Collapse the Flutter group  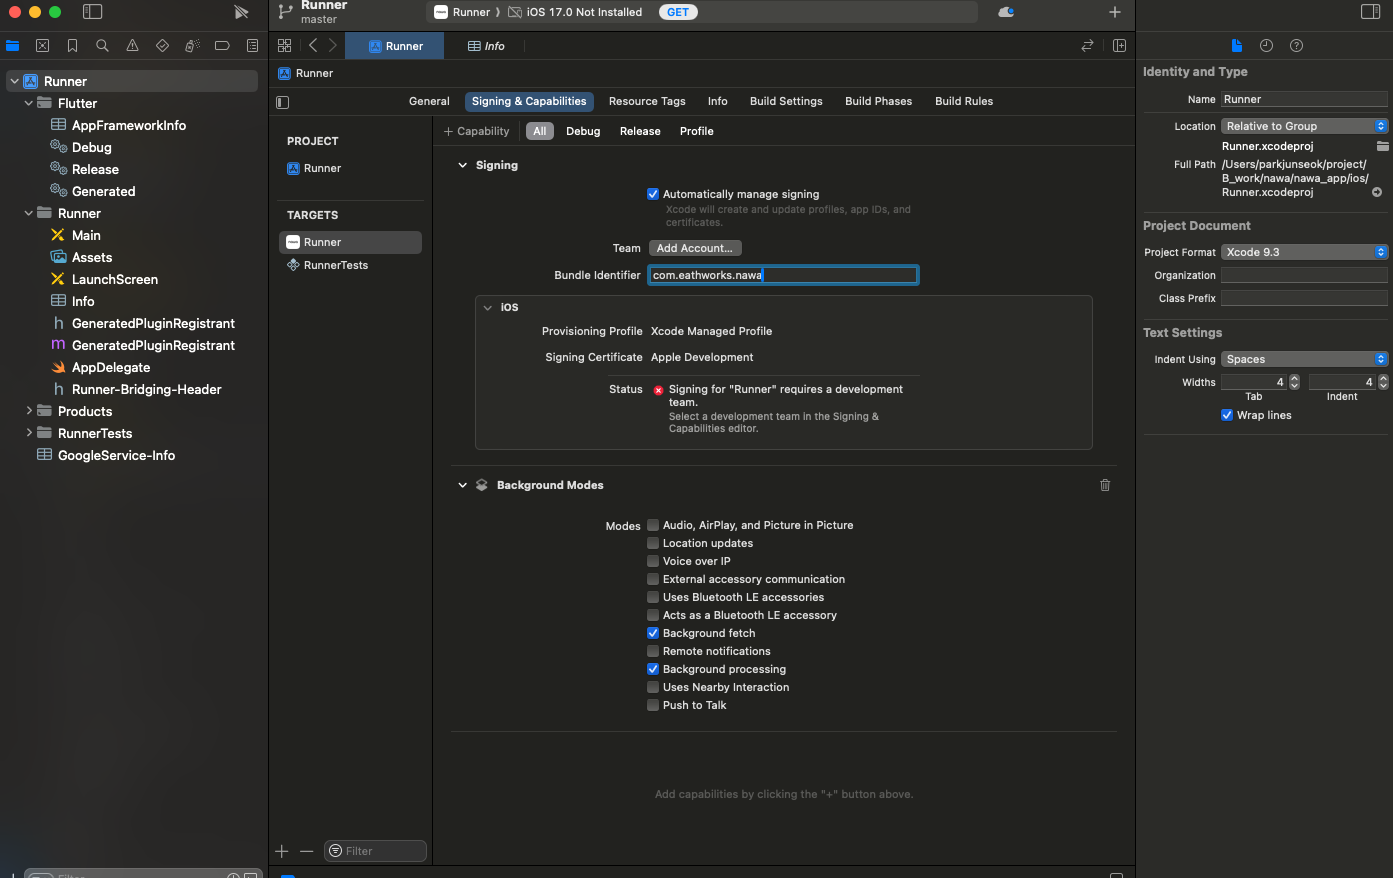pyautogui.click(x=28, y=103)
